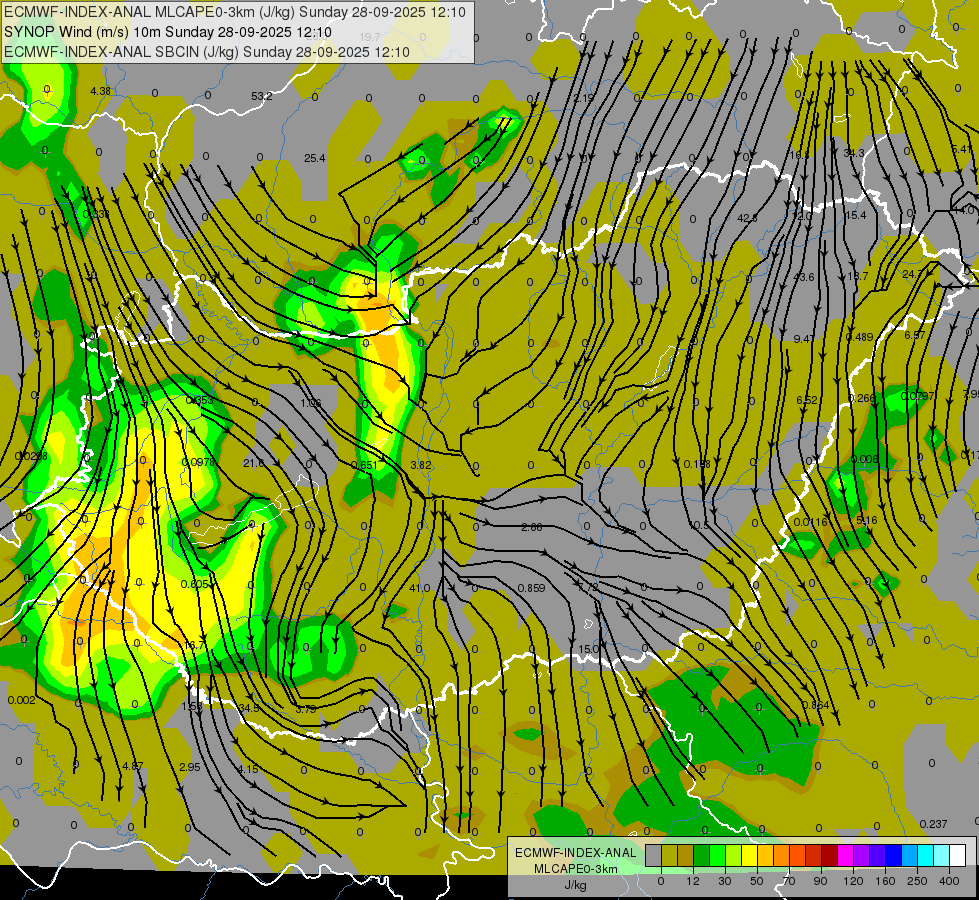Select the bright green legend swatch
Viewport: 979px width, 900px height.
717,854
